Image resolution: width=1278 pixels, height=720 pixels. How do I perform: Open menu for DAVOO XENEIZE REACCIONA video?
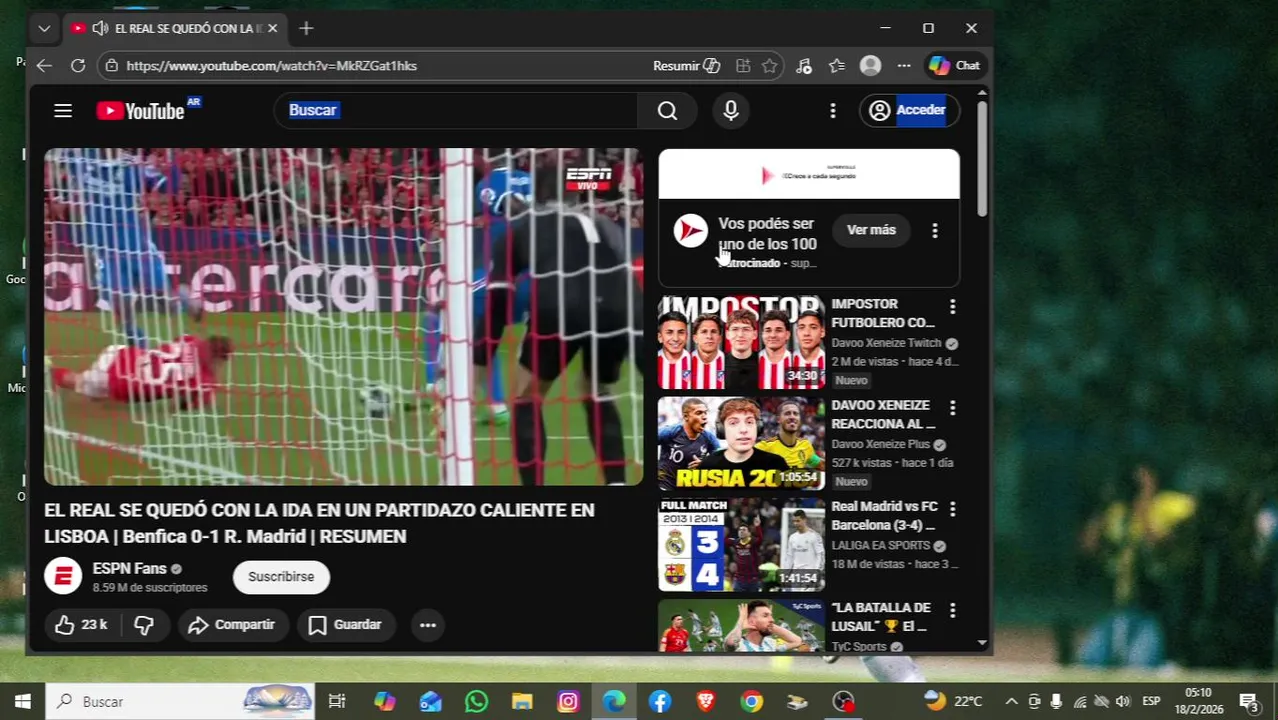coord(952,408)
